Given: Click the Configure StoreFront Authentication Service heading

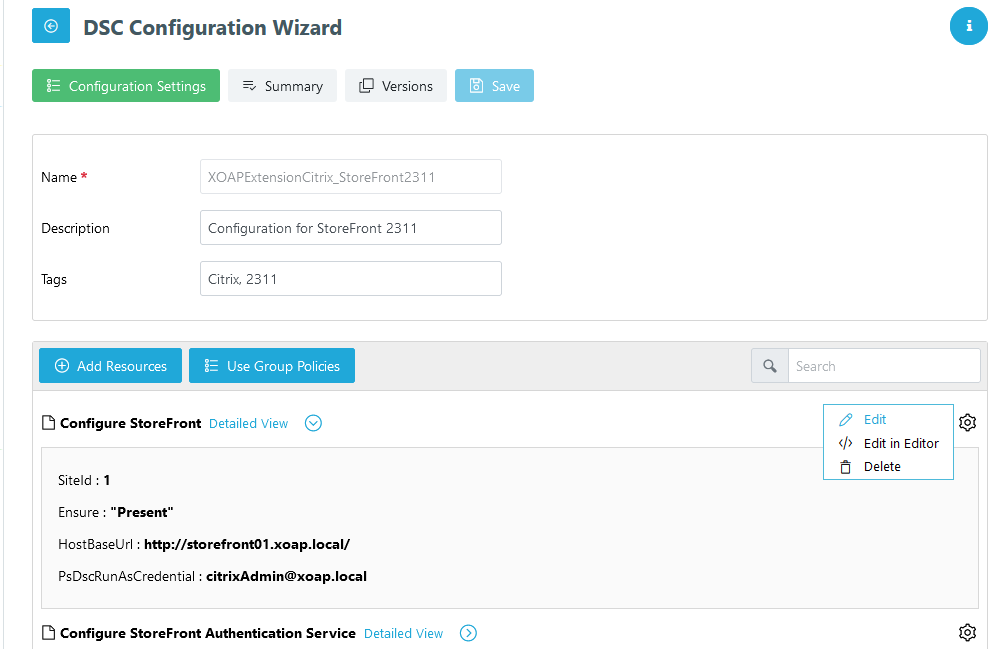Looking at the screenshot, I should tap(208, 633).
